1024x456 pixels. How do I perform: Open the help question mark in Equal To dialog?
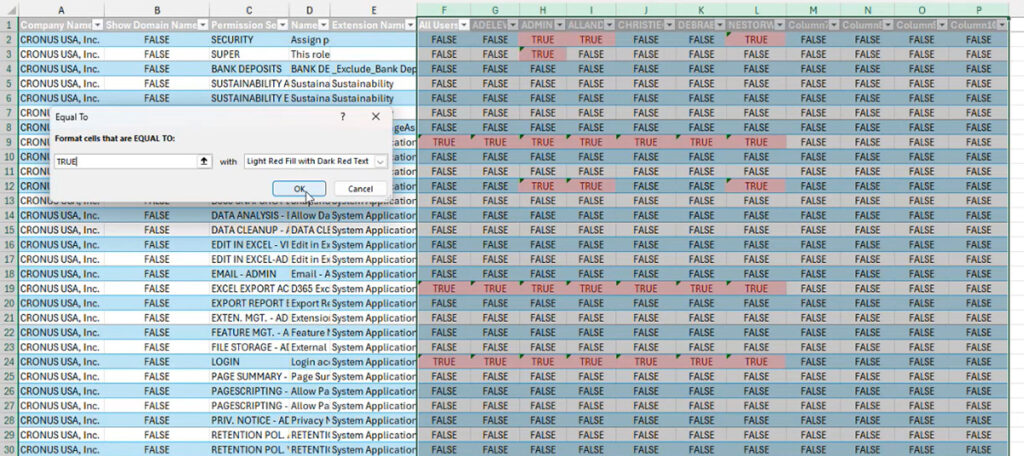click(343, 117)
